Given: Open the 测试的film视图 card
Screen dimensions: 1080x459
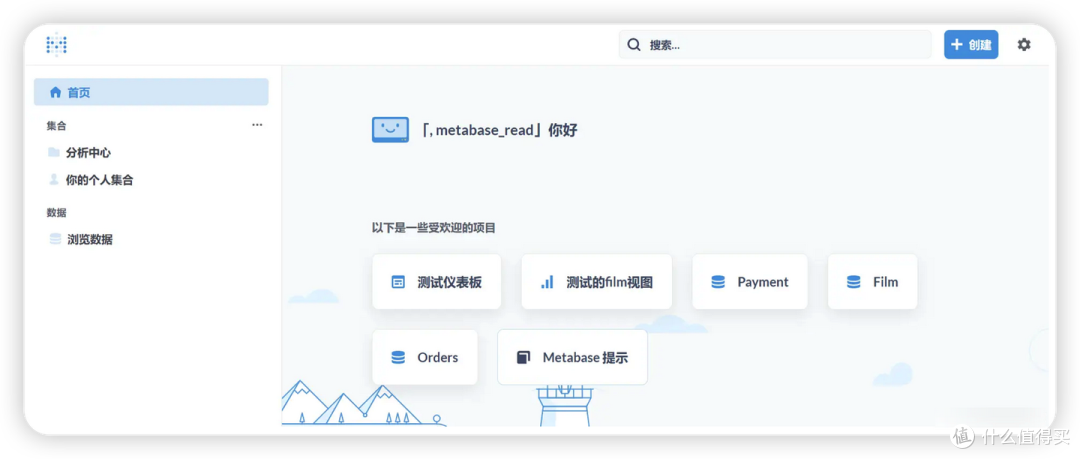Looking at the screenshot, I should click(x=596, y=282).
